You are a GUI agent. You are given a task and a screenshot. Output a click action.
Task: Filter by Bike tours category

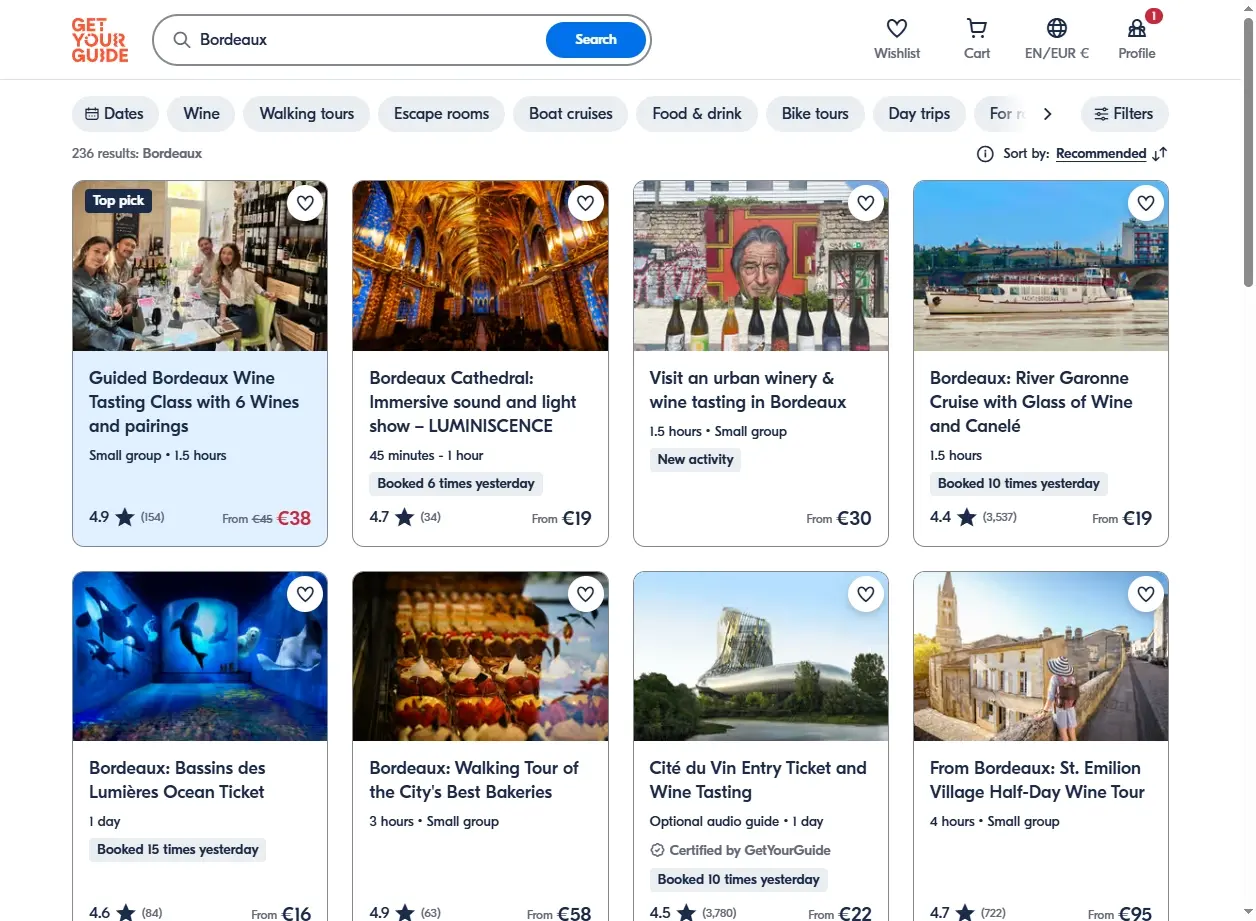(x=815, y=114)
